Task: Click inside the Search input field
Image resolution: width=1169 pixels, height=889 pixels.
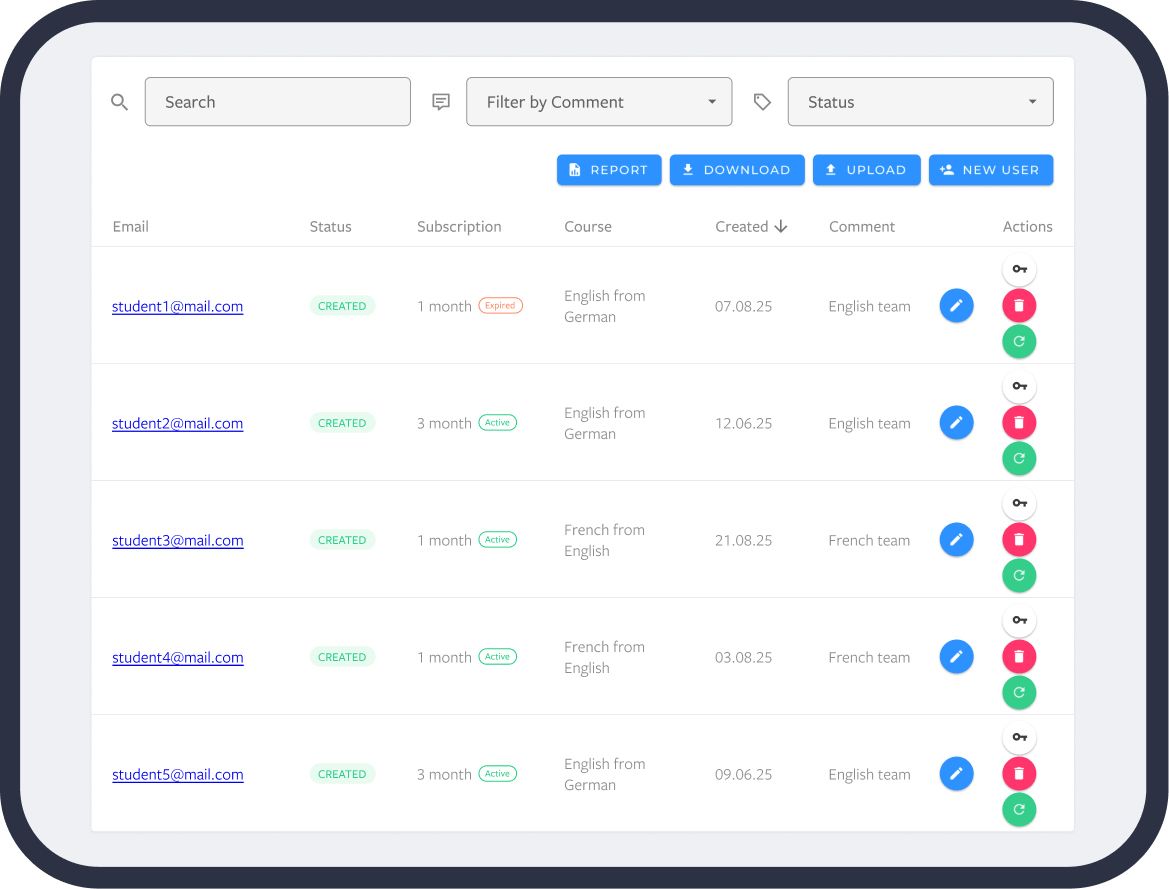Action: tap(277, 101)
